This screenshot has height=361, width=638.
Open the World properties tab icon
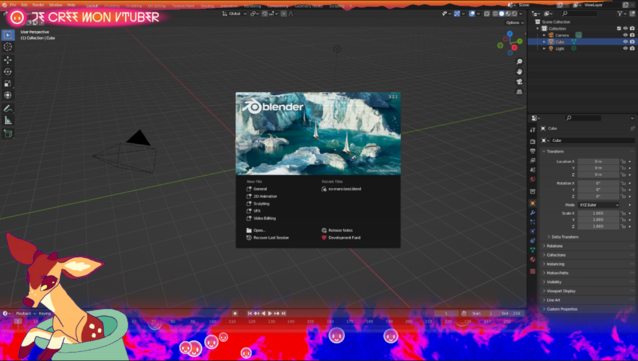pyautogui.click(x=533, y=179)
